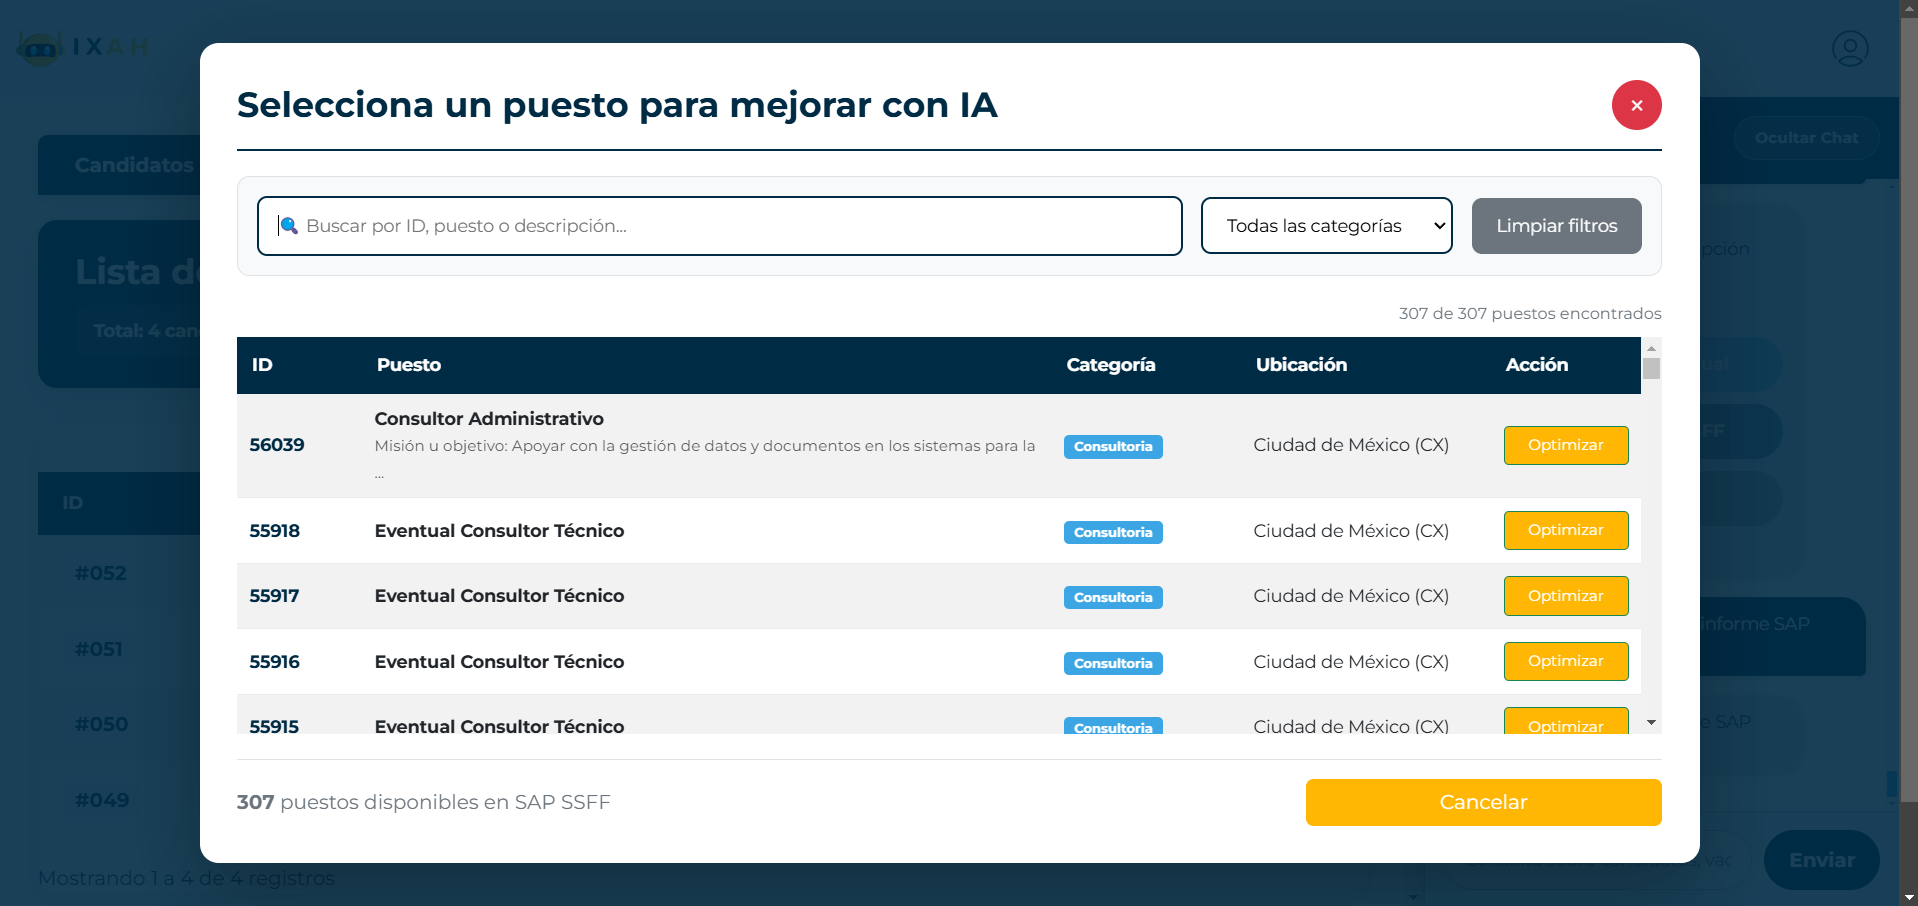
Task: Click candidate #051 in background list
Action: (x=99, y=649)
